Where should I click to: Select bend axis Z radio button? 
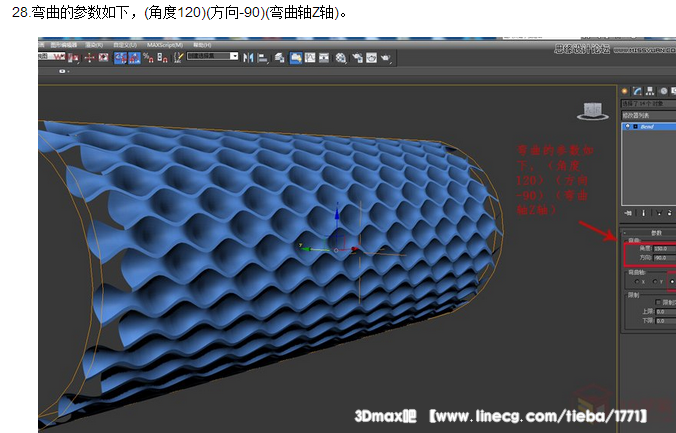pyautogui.click(x=672, y=282)
